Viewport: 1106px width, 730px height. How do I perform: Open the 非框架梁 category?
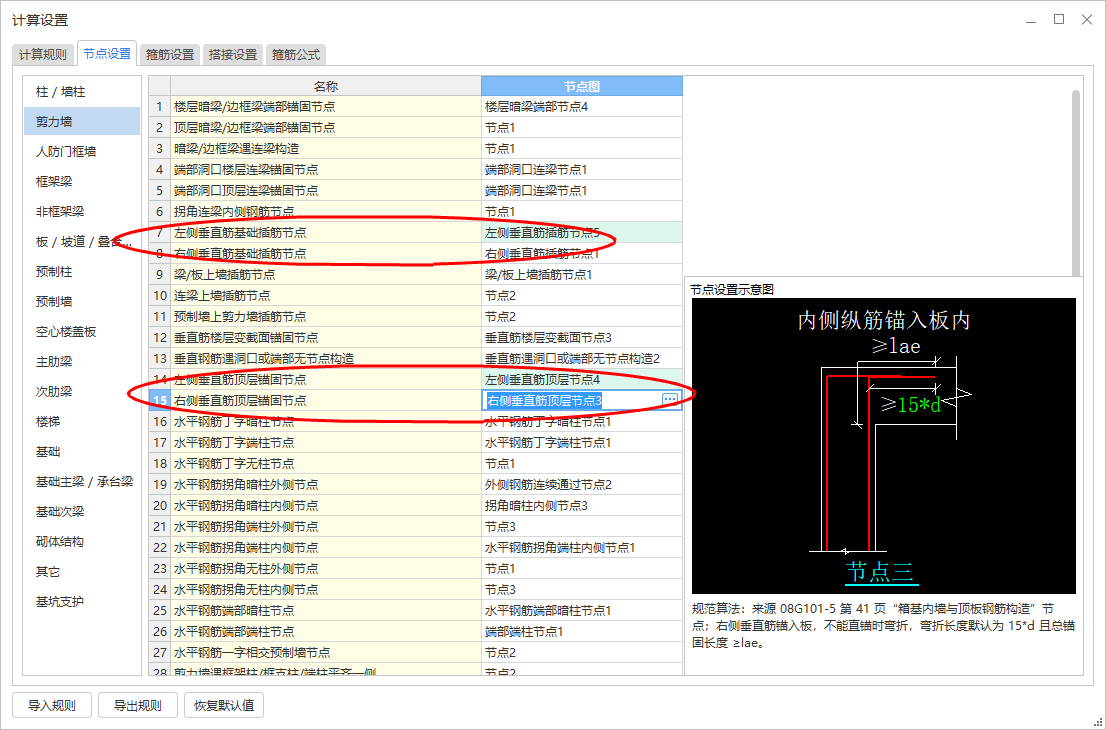82,212
